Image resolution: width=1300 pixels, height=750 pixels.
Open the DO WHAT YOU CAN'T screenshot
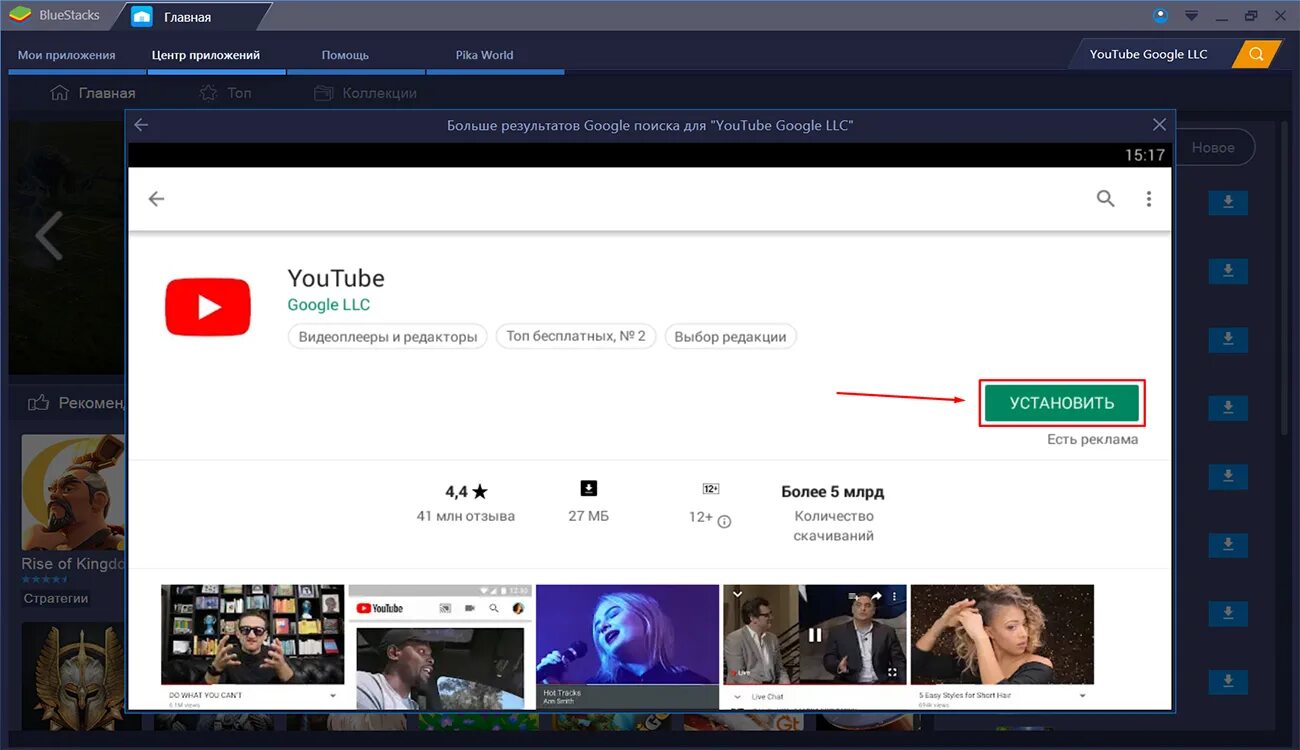253,646
